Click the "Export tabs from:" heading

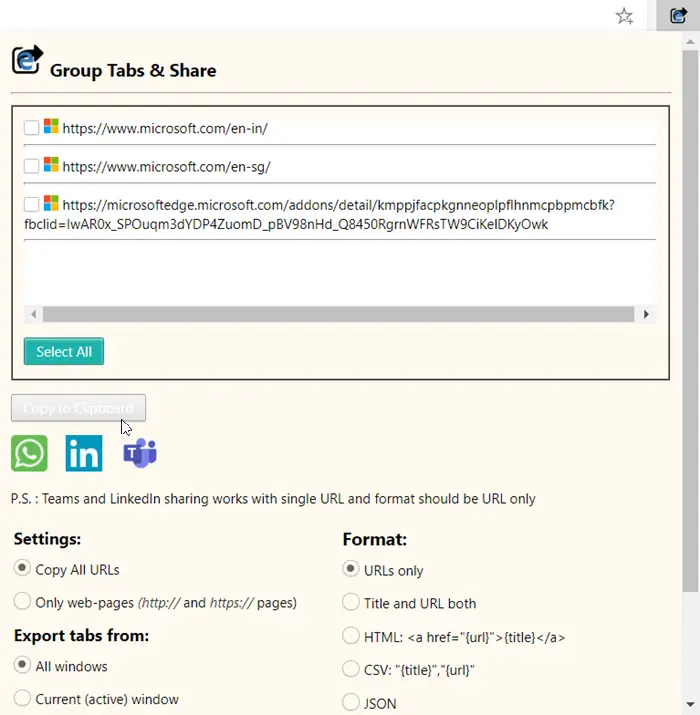pyautogui.click(x=82, y=636)
